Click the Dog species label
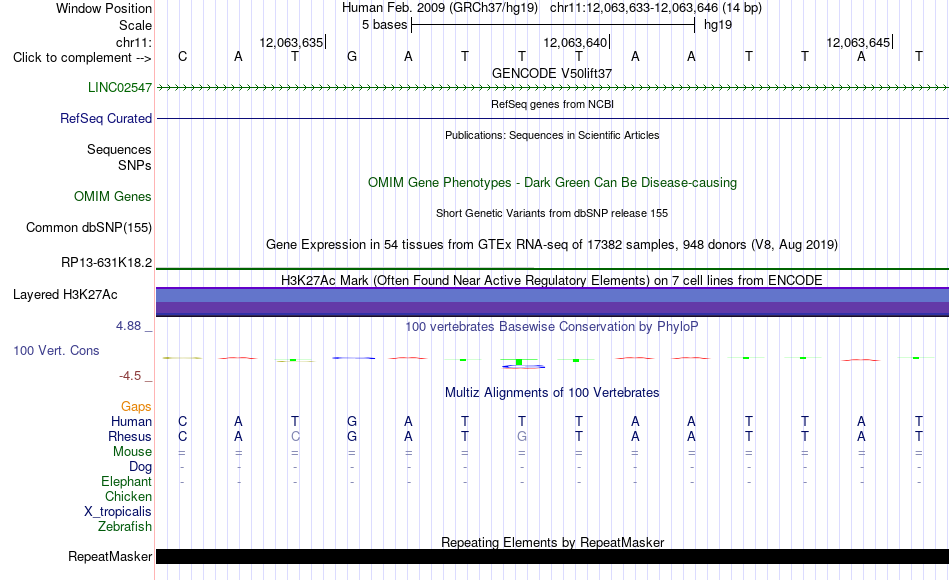Image resolution: width=950 pixels, height=580 pixels. (141, 467)
